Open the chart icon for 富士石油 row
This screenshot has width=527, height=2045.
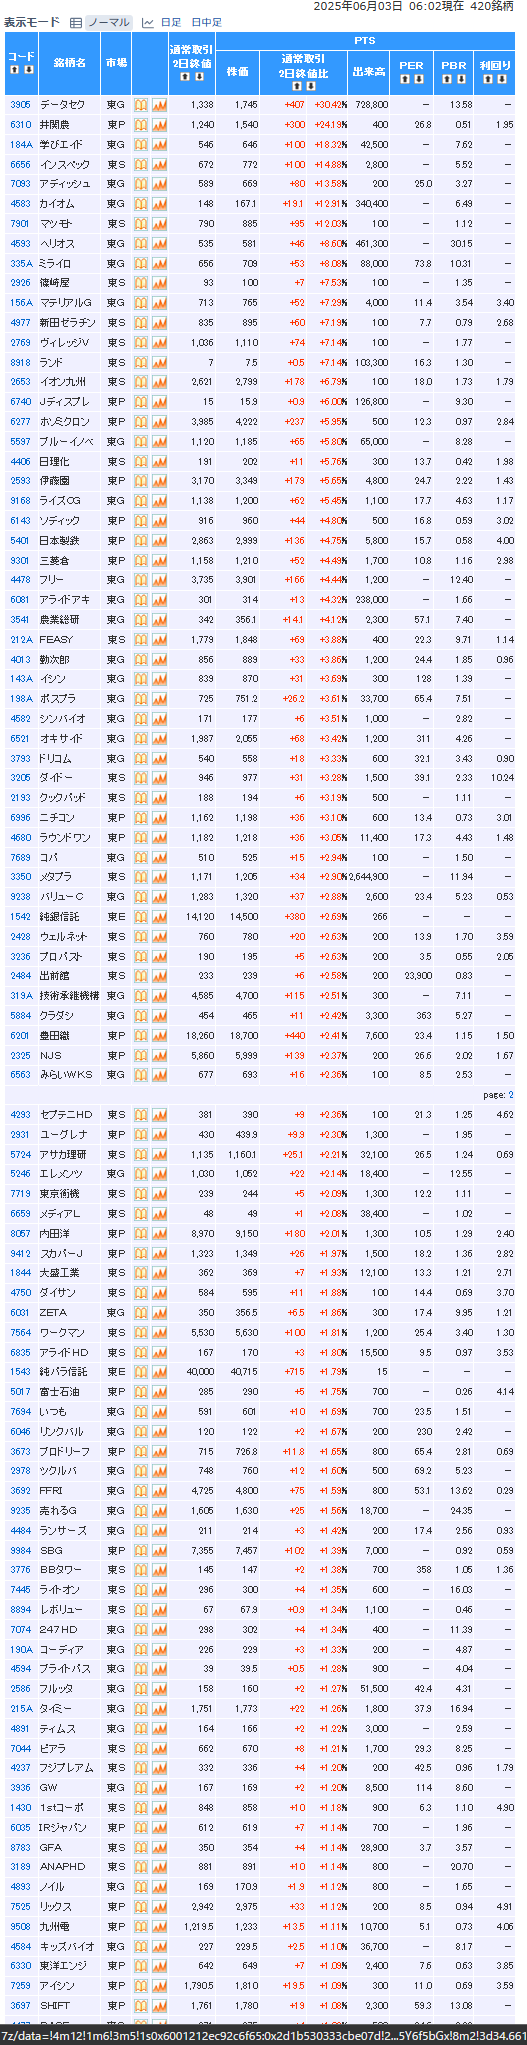click(159, 1392)
